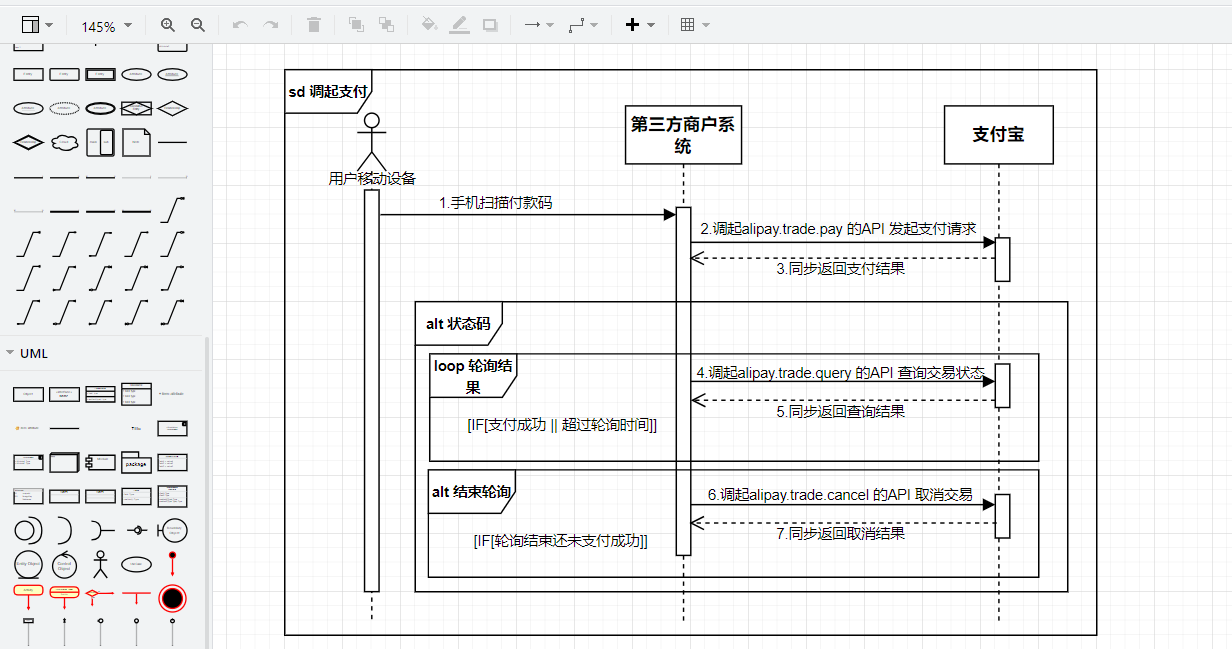Click the 'loop 轮询结果' frame label
Screen dimensions: 1232x649
(473, 376)
